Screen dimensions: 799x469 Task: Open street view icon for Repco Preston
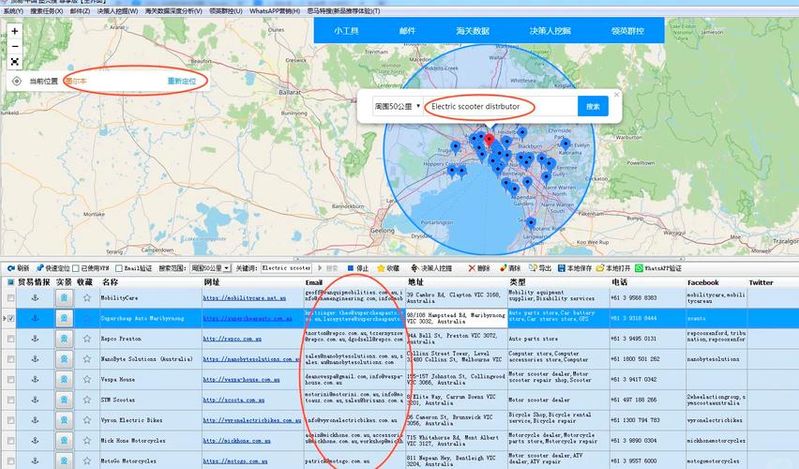click(64, 338)
